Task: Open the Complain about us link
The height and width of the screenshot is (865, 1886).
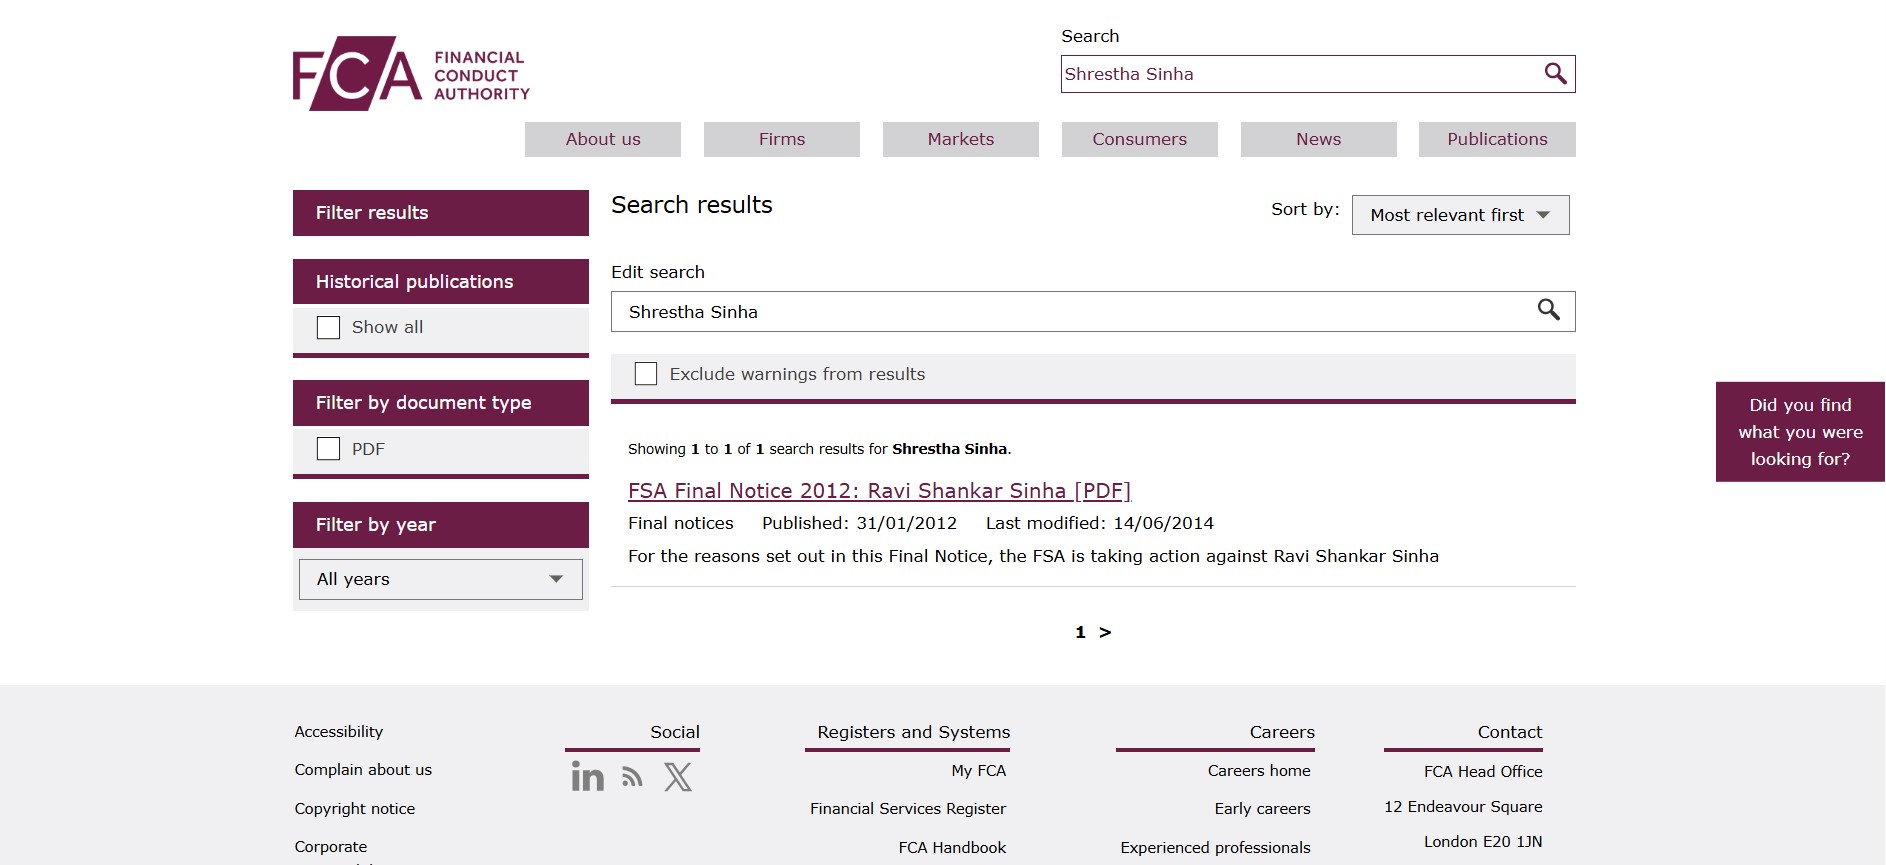Action: 363,770
